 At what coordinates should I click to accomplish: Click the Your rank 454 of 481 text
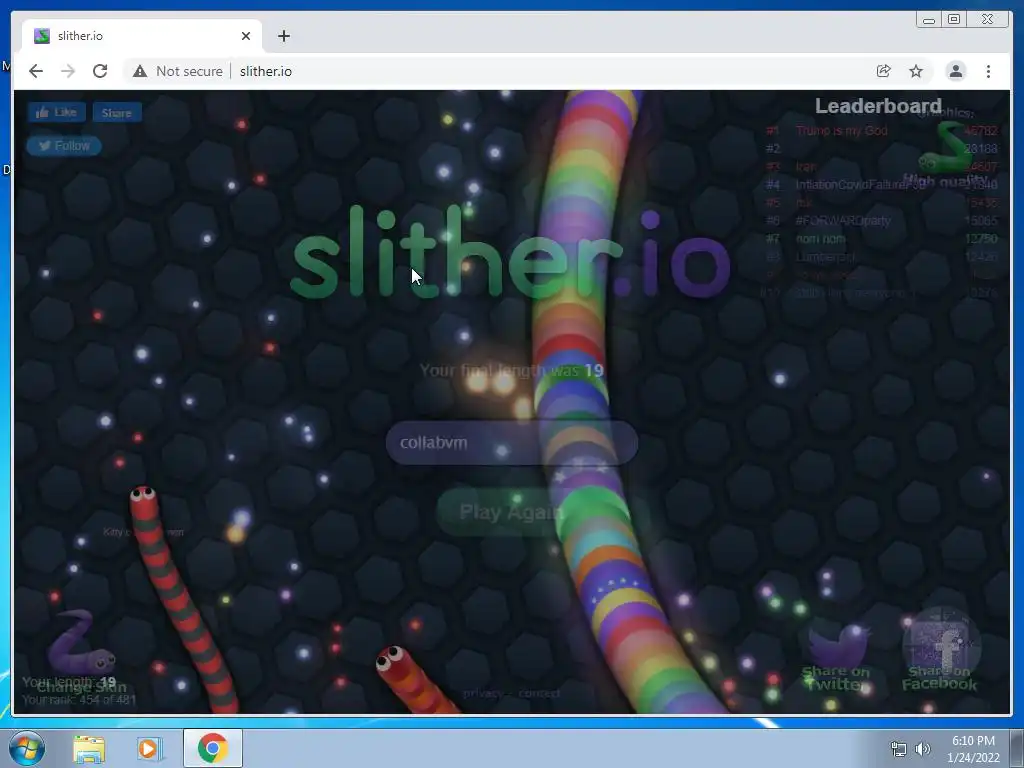[x=79, y=700]
